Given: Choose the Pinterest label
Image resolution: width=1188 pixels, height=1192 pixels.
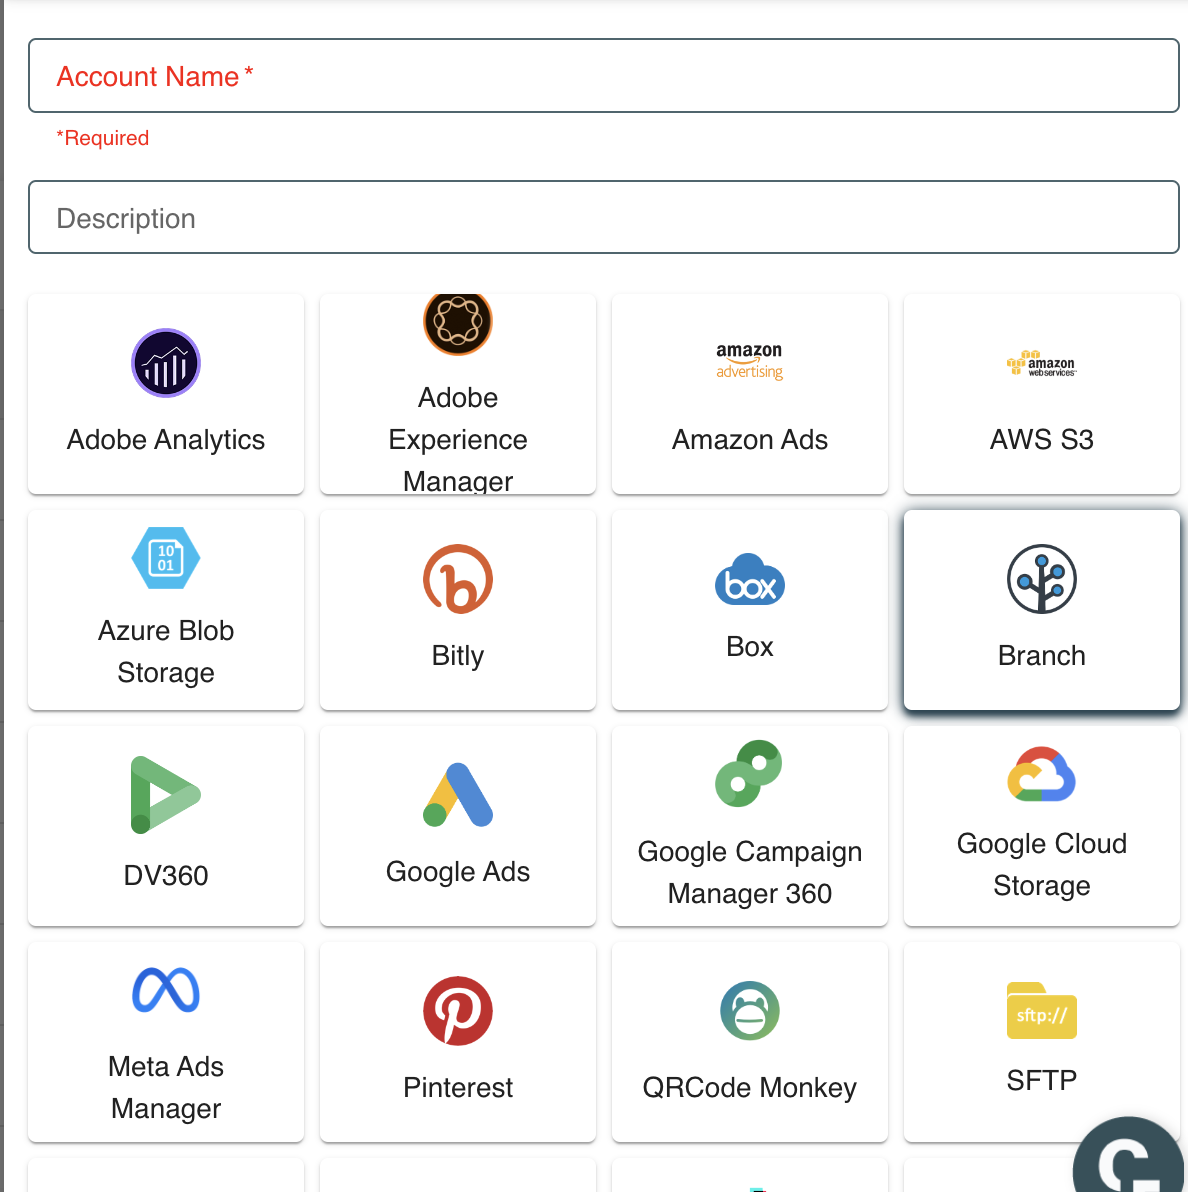Looking at the screenshot, I should 458,1087.
